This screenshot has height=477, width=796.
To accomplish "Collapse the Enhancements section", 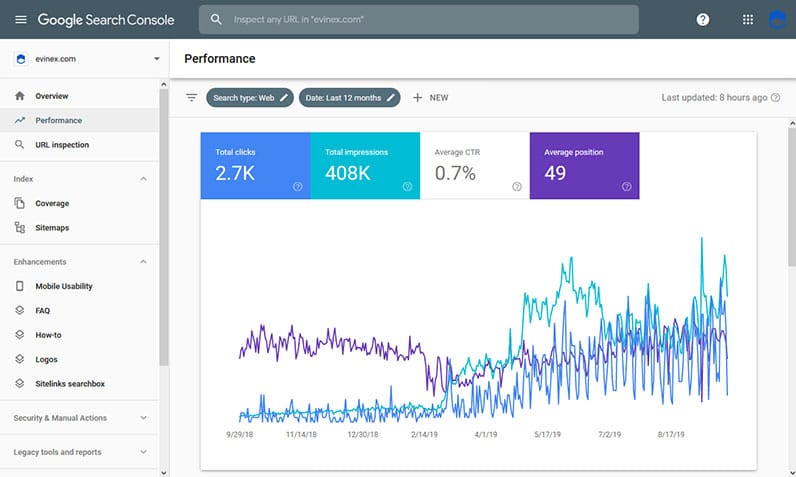I will coord(144,262).
